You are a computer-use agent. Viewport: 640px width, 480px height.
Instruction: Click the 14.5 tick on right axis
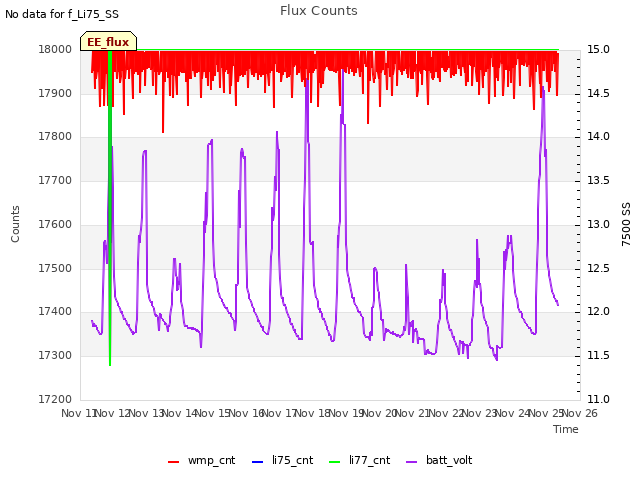coord(598,93)
